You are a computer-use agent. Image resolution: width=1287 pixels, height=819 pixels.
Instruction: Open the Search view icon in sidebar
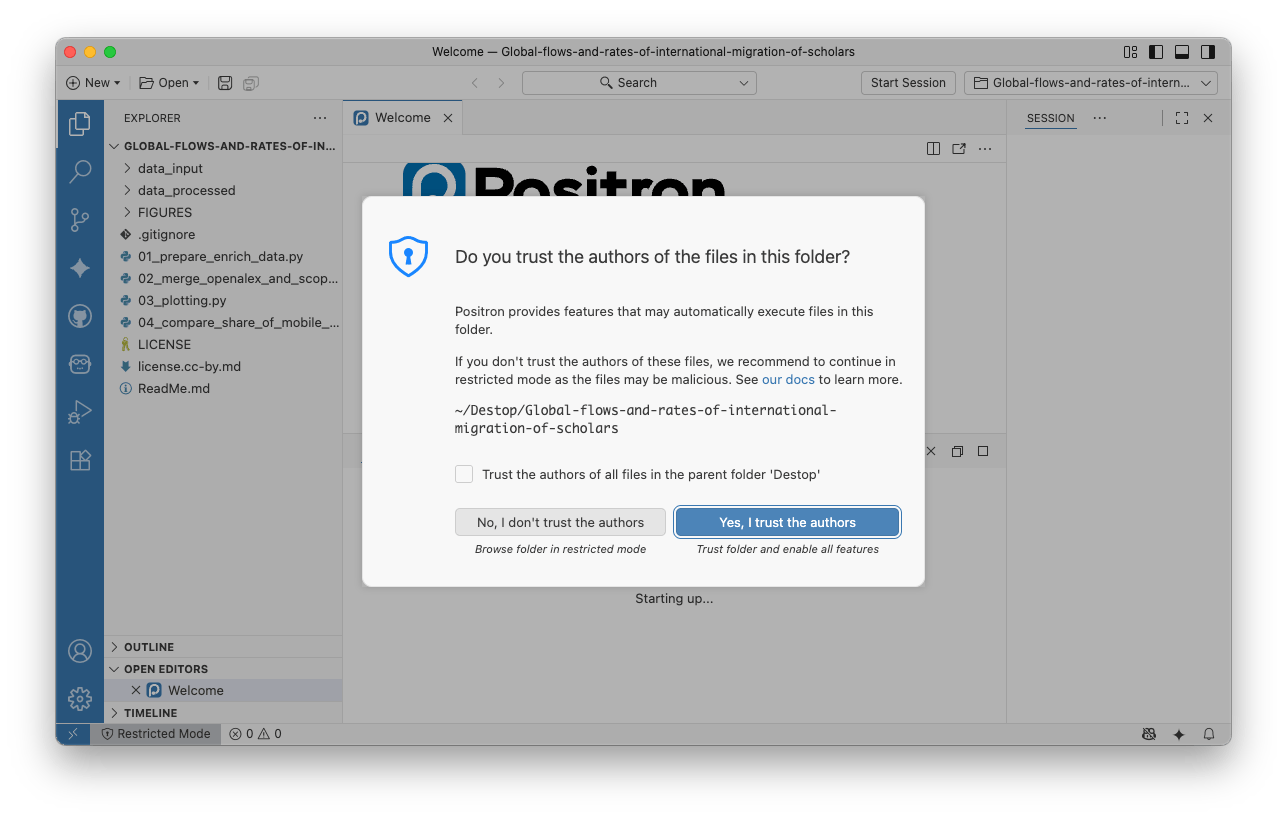coord(80,172)
